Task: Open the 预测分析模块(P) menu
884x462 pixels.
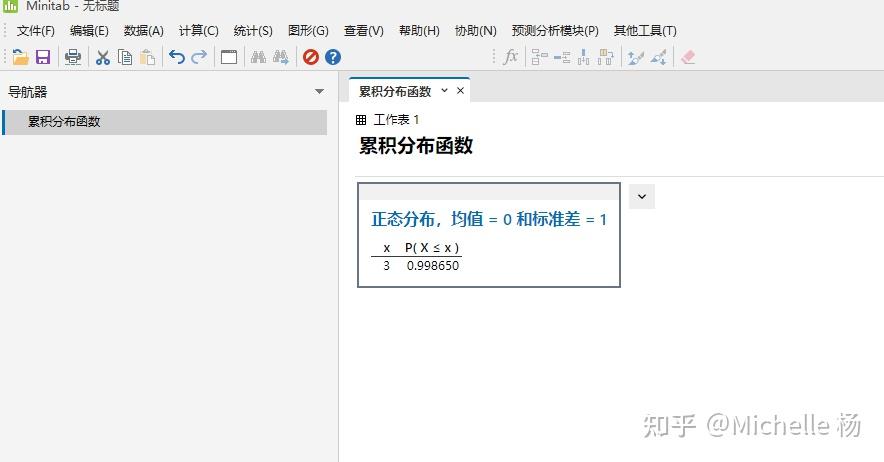Action: click(x=555, y=30)
